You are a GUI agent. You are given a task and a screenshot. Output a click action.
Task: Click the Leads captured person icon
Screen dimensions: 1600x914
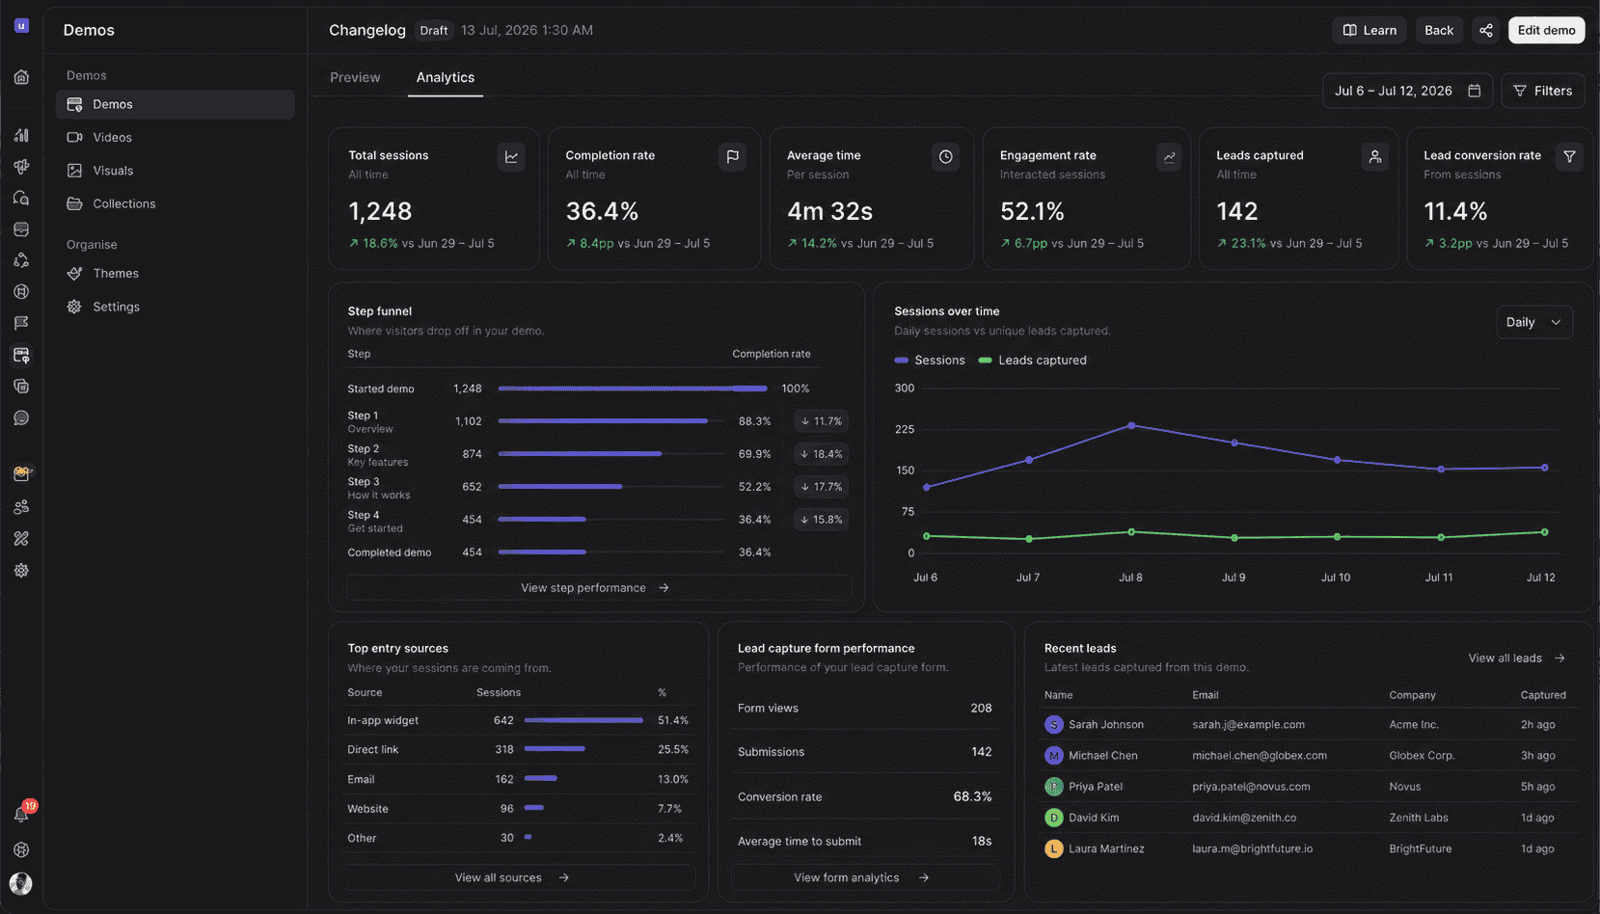(1375, 157)
